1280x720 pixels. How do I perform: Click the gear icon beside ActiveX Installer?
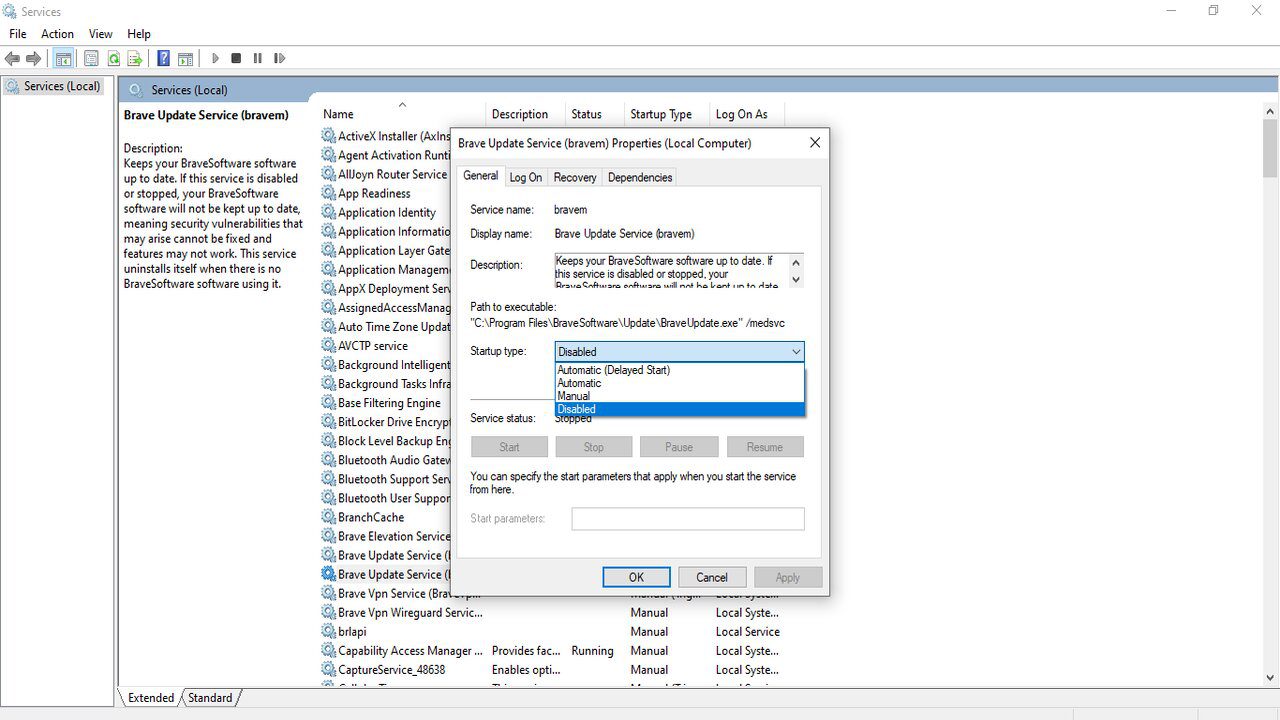(328, 136)
